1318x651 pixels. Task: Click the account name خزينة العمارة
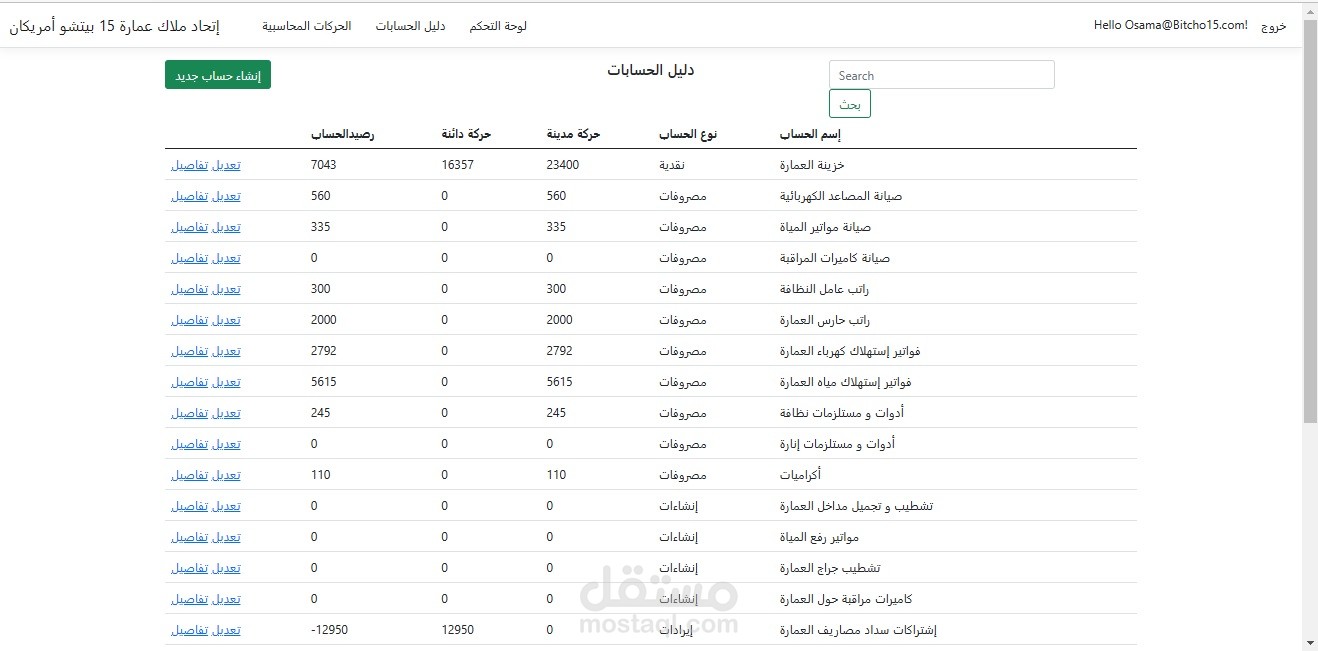812,165
